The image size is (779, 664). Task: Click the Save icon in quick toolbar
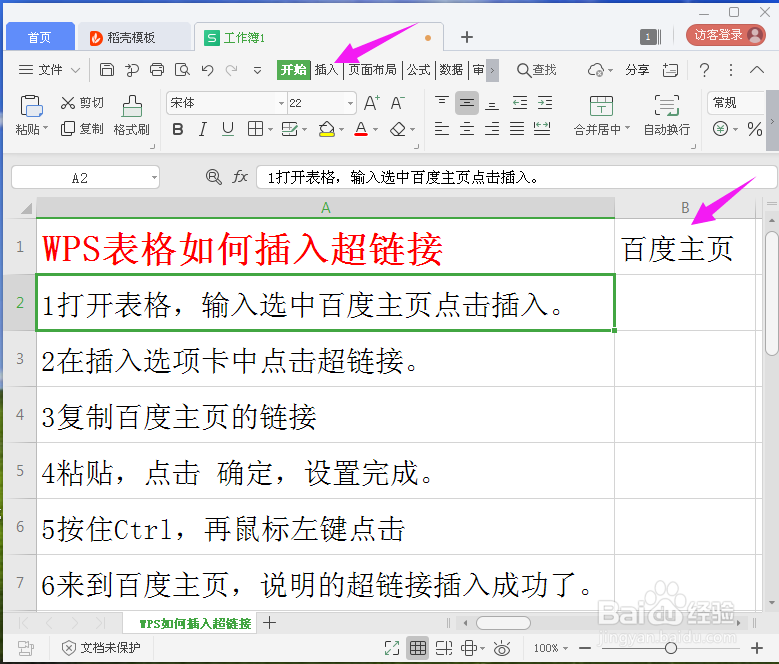(107, 70)
